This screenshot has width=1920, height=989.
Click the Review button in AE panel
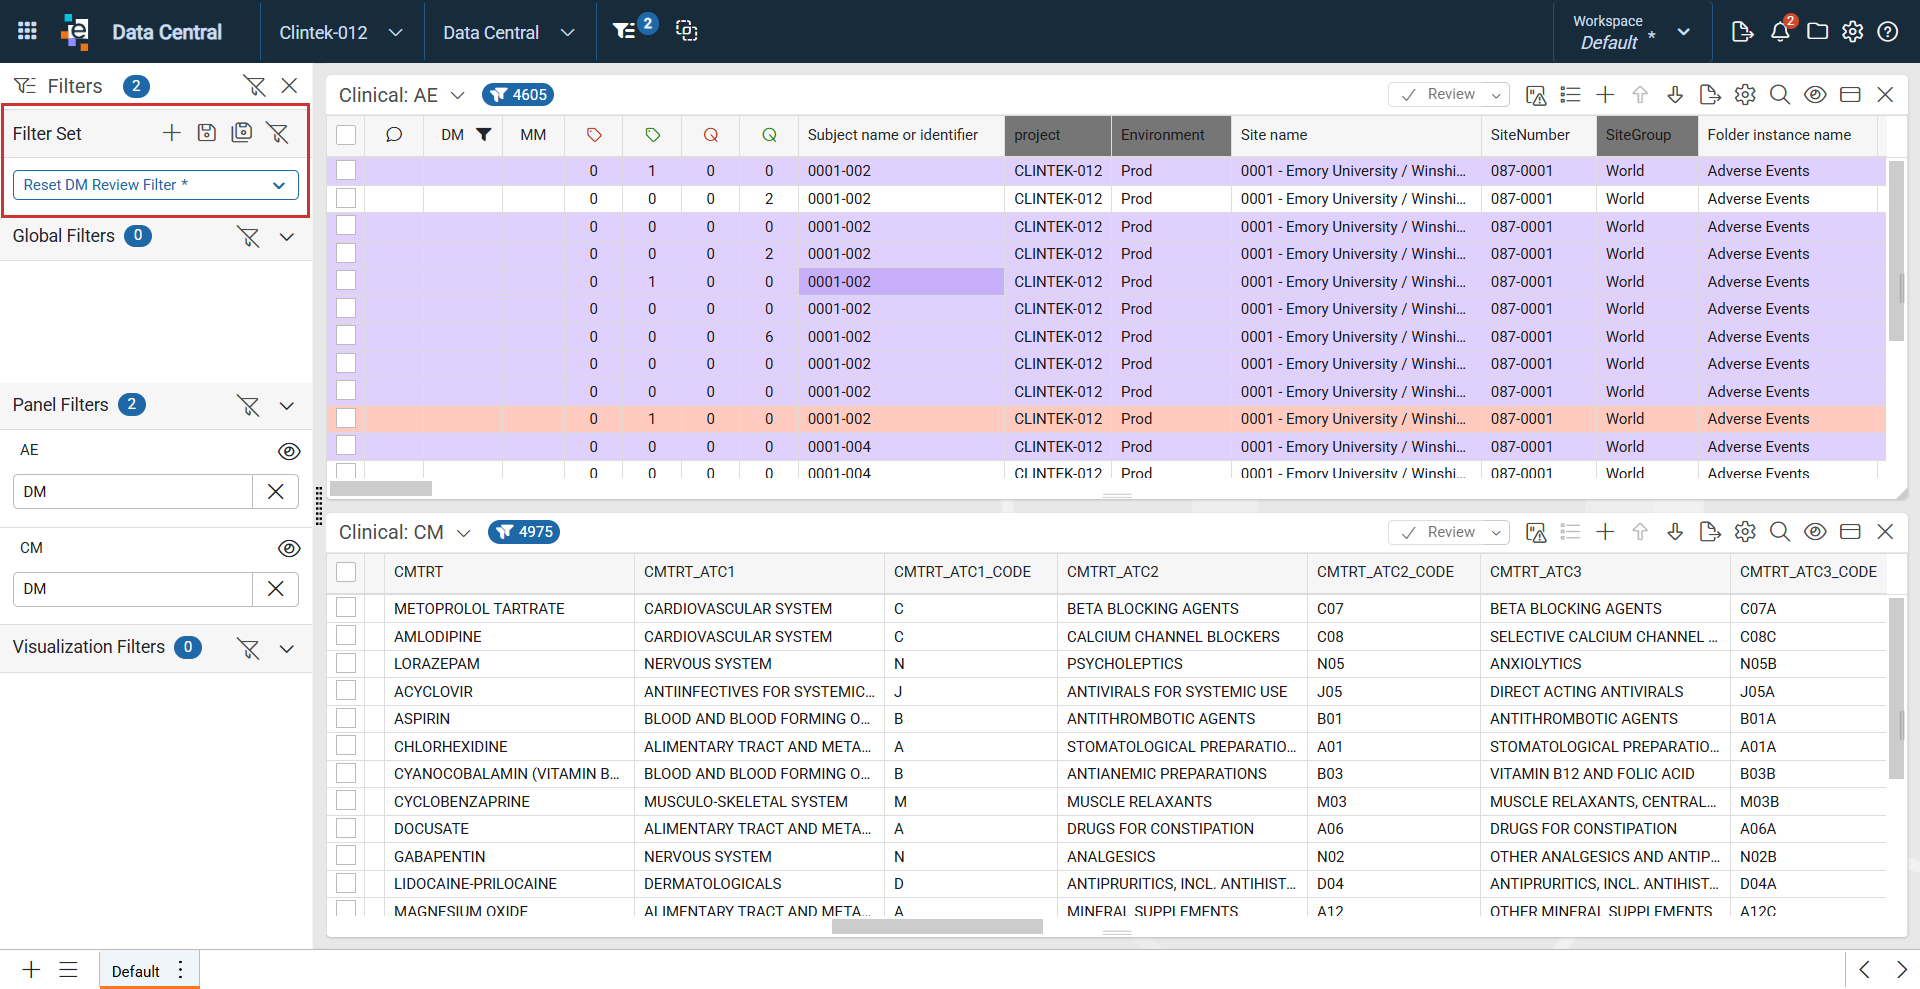click(x=1449, y=95)
